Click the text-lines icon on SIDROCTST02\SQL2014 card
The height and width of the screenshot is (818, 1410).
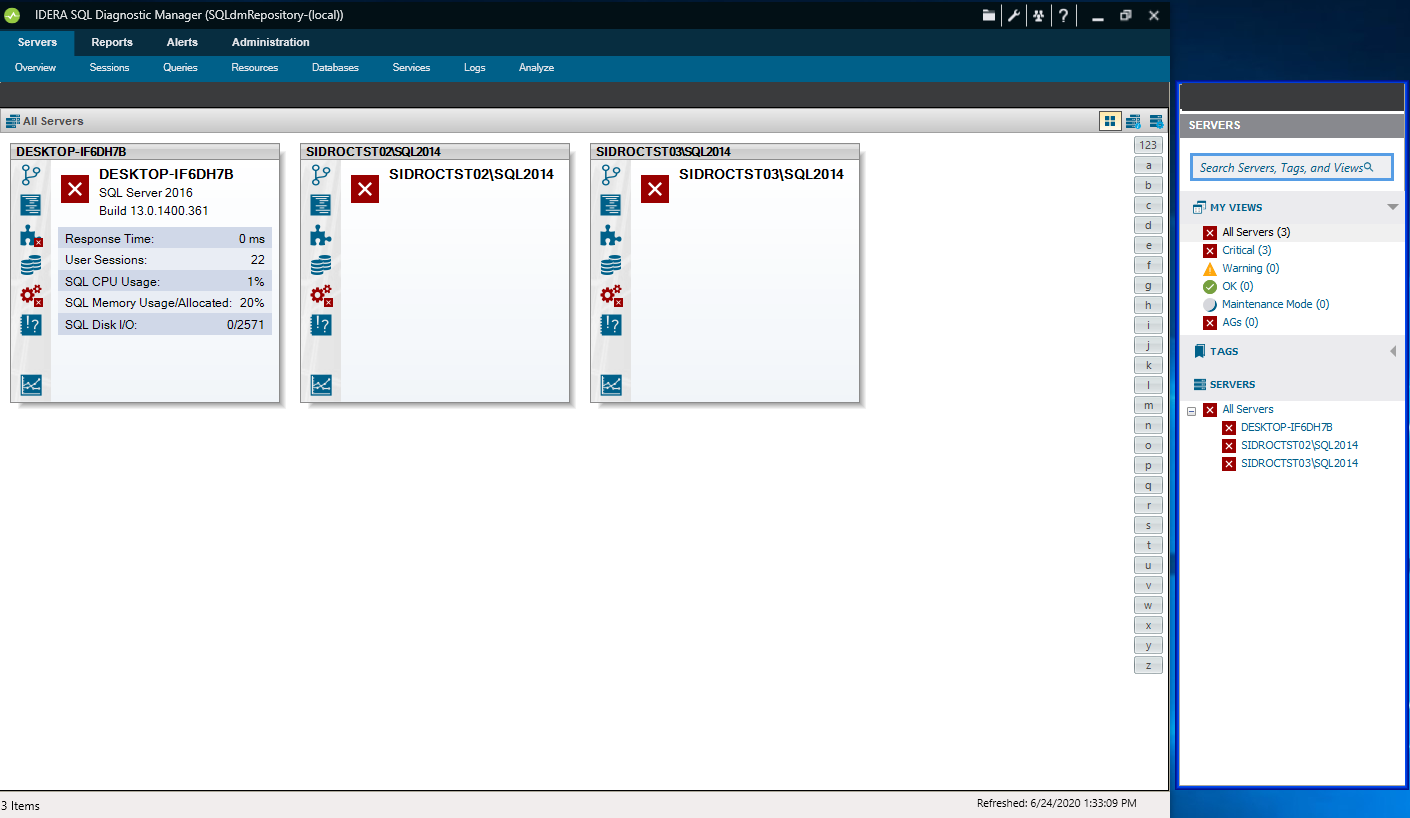(321, 205)
